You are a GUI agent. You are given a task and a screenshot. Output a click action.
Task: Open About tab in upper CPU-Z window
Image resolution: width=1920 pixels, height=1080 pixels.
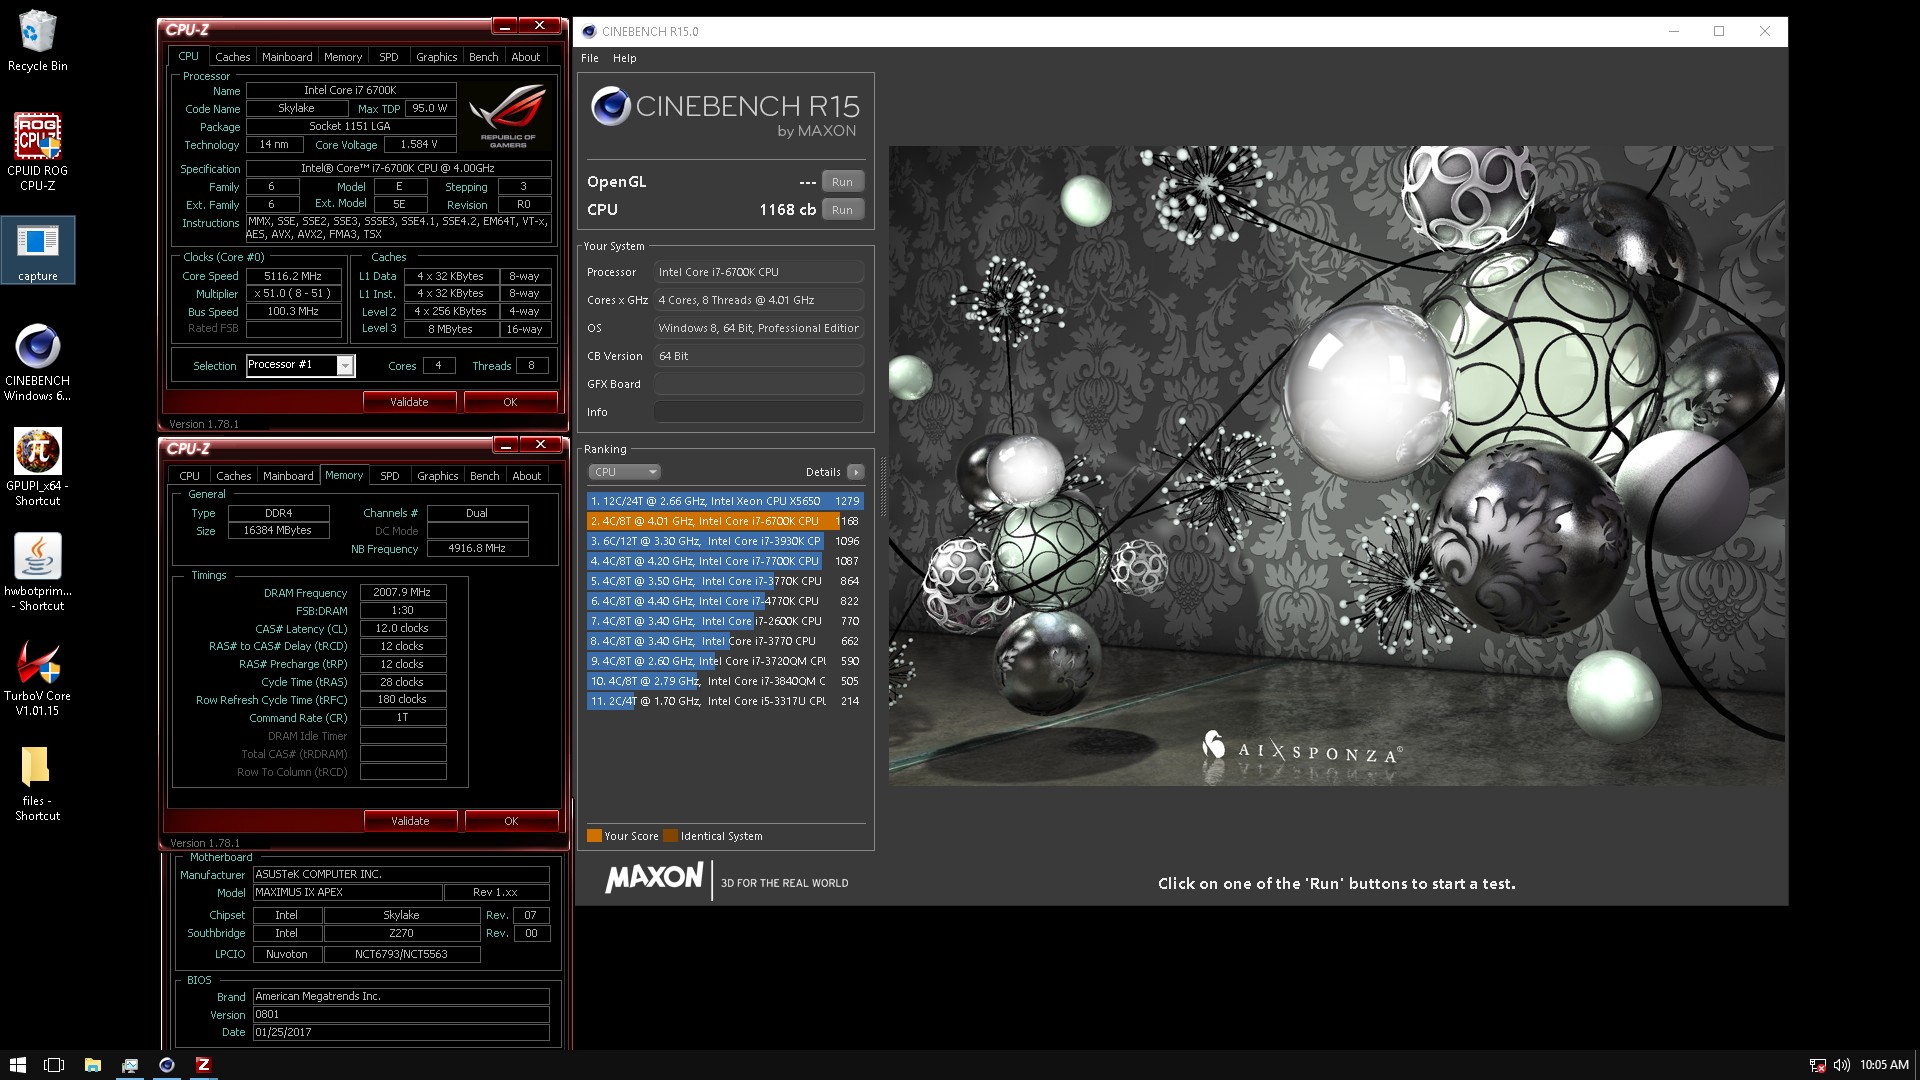(526, 57)
